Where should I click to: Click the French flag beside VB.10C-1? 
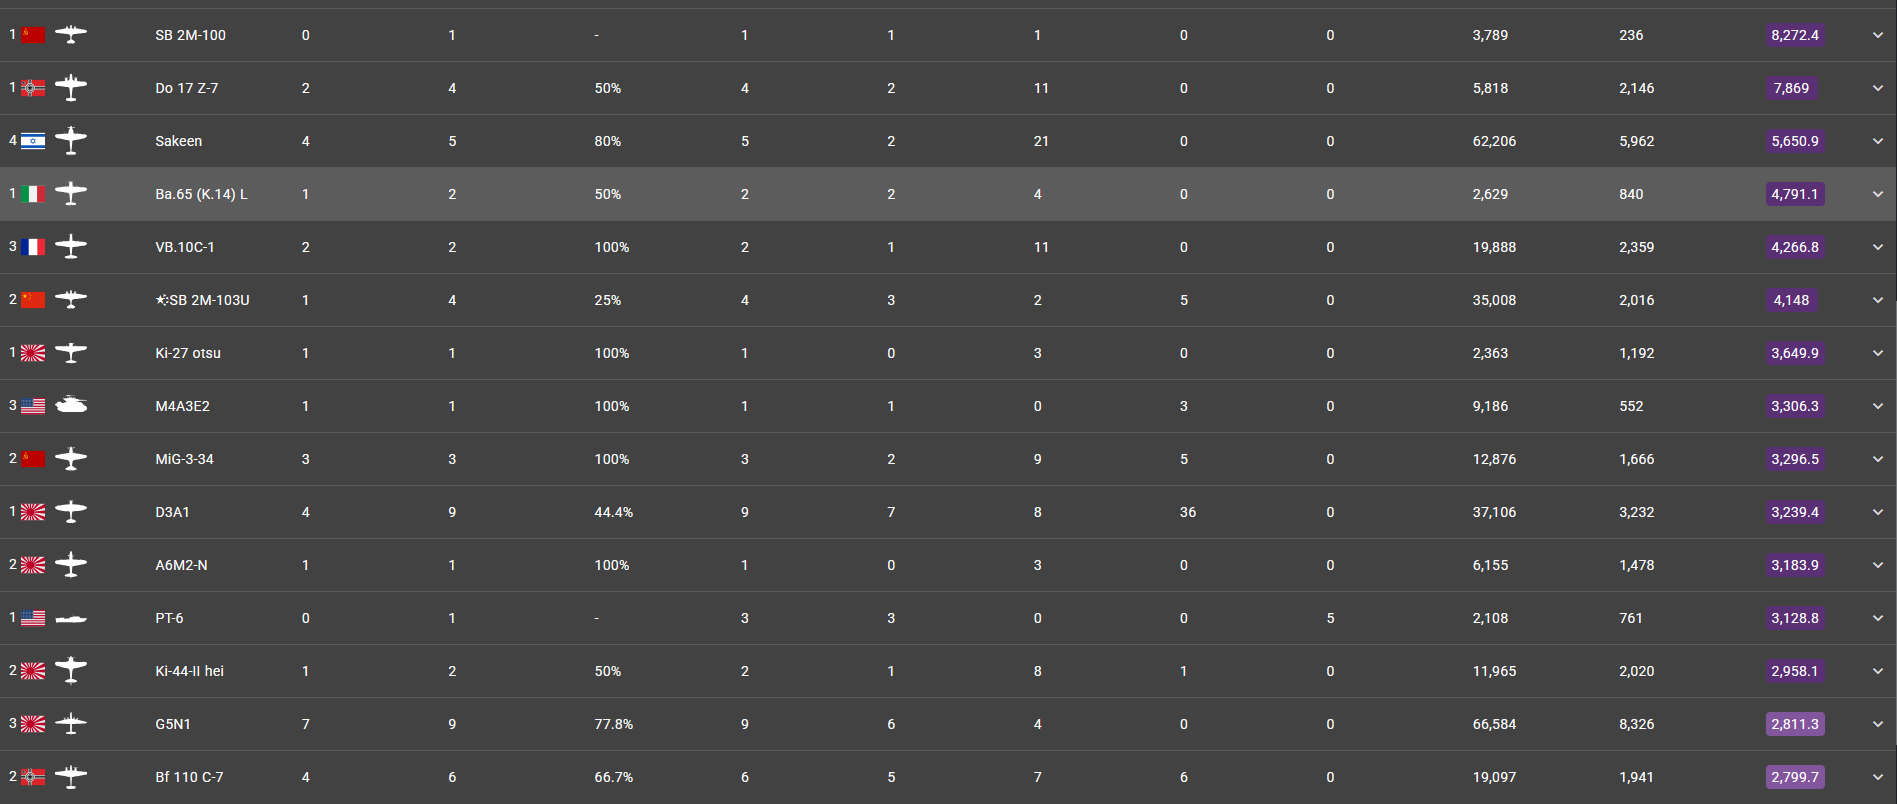coord(33,247)
